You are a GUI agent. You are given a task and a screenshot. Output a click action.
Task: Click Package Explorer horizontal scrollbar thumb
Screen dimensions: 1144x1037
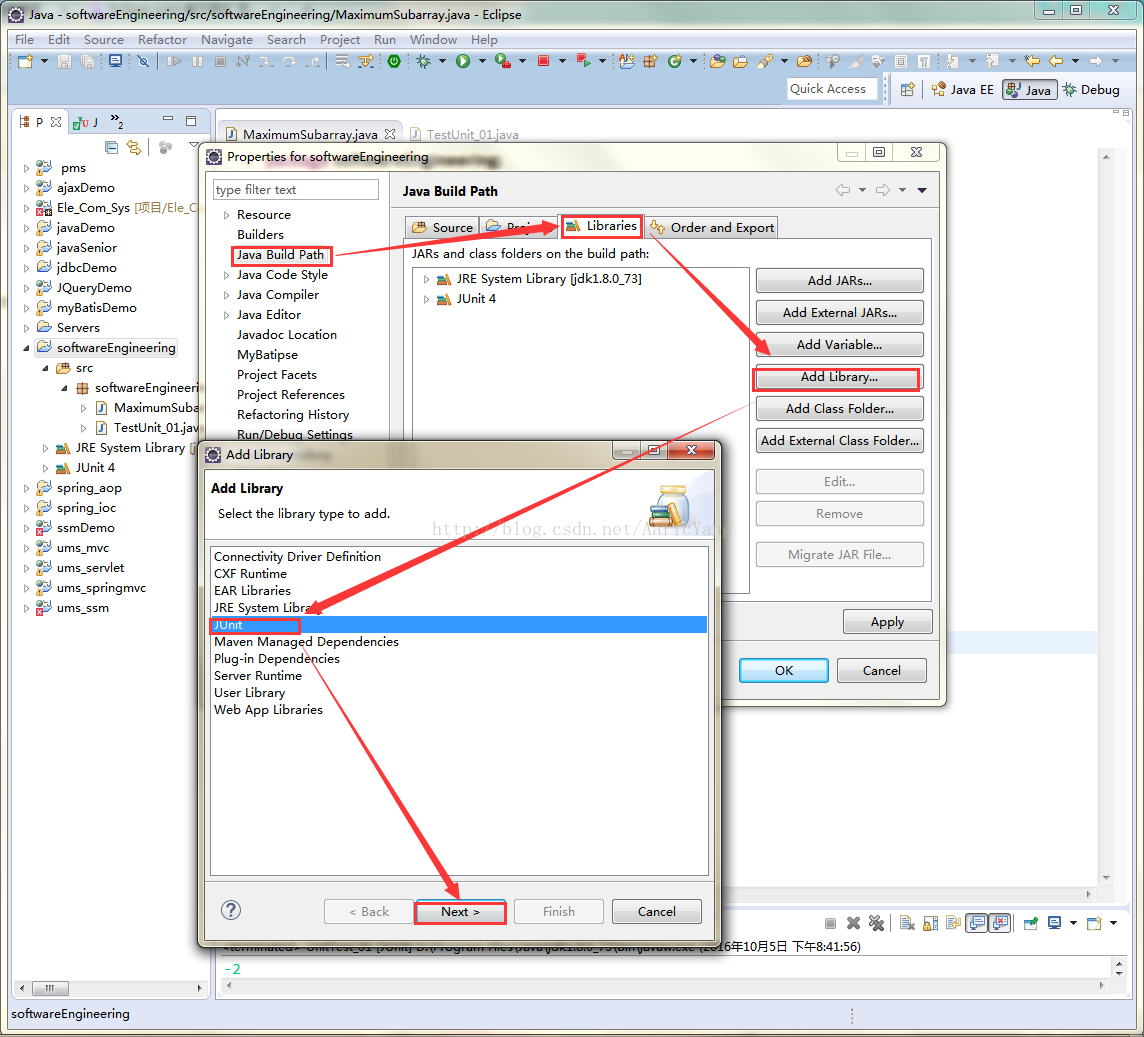tap(50, 988)
